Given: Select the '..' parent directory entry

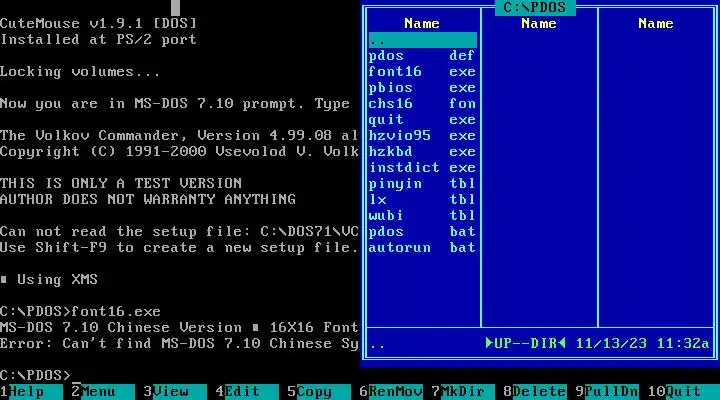Looking at the screenshot, I should [x=422, y=40].
